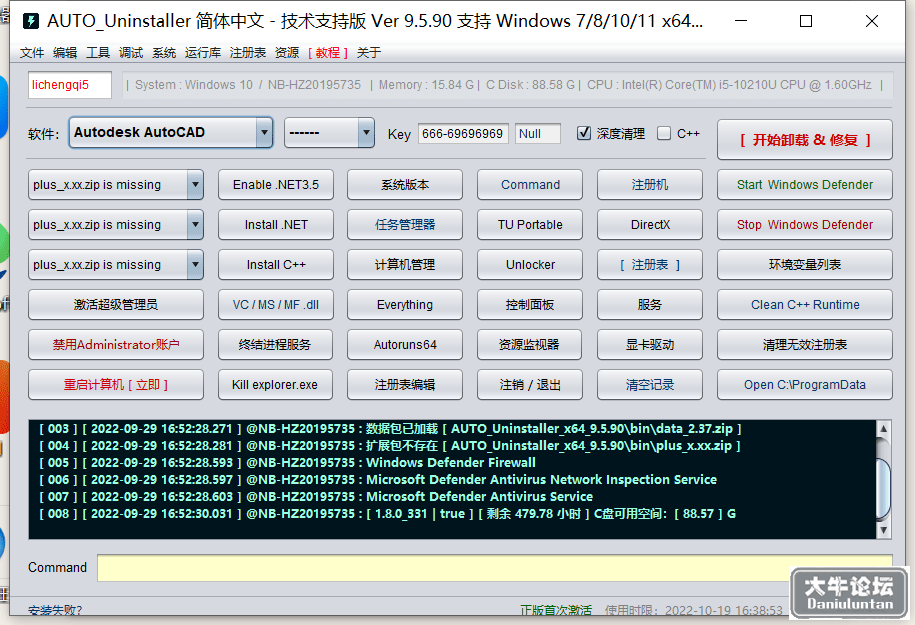This screenshot has width=915, height=625.
Task: Click the 系统版本 button
Action: point(405,184)
